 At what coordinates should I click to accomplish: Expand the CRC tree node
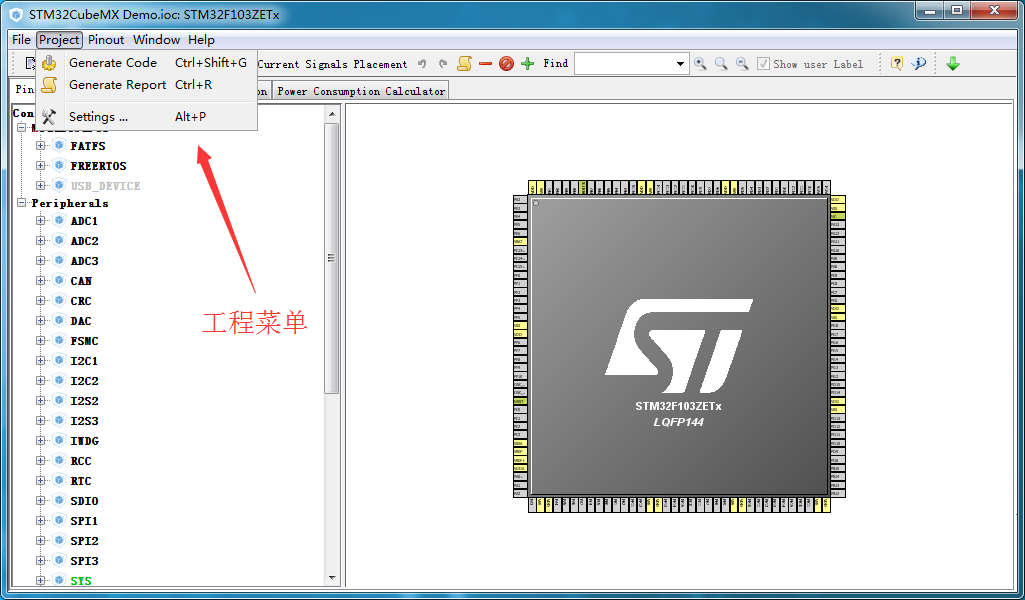point(41,301)
